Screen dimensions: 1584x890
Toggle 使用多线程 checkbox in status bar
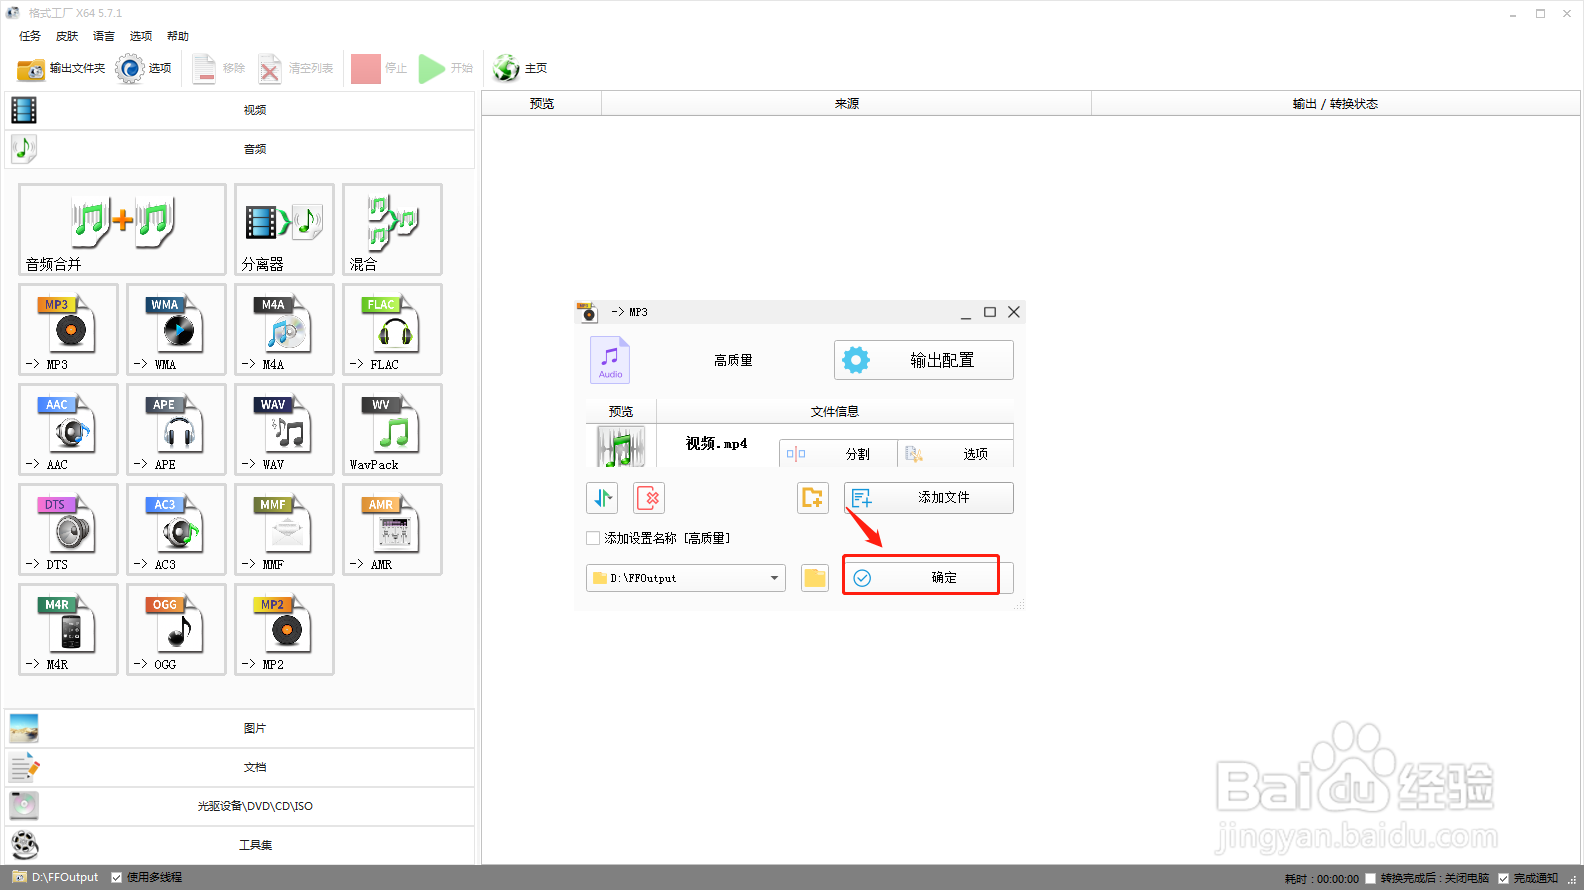117,878
